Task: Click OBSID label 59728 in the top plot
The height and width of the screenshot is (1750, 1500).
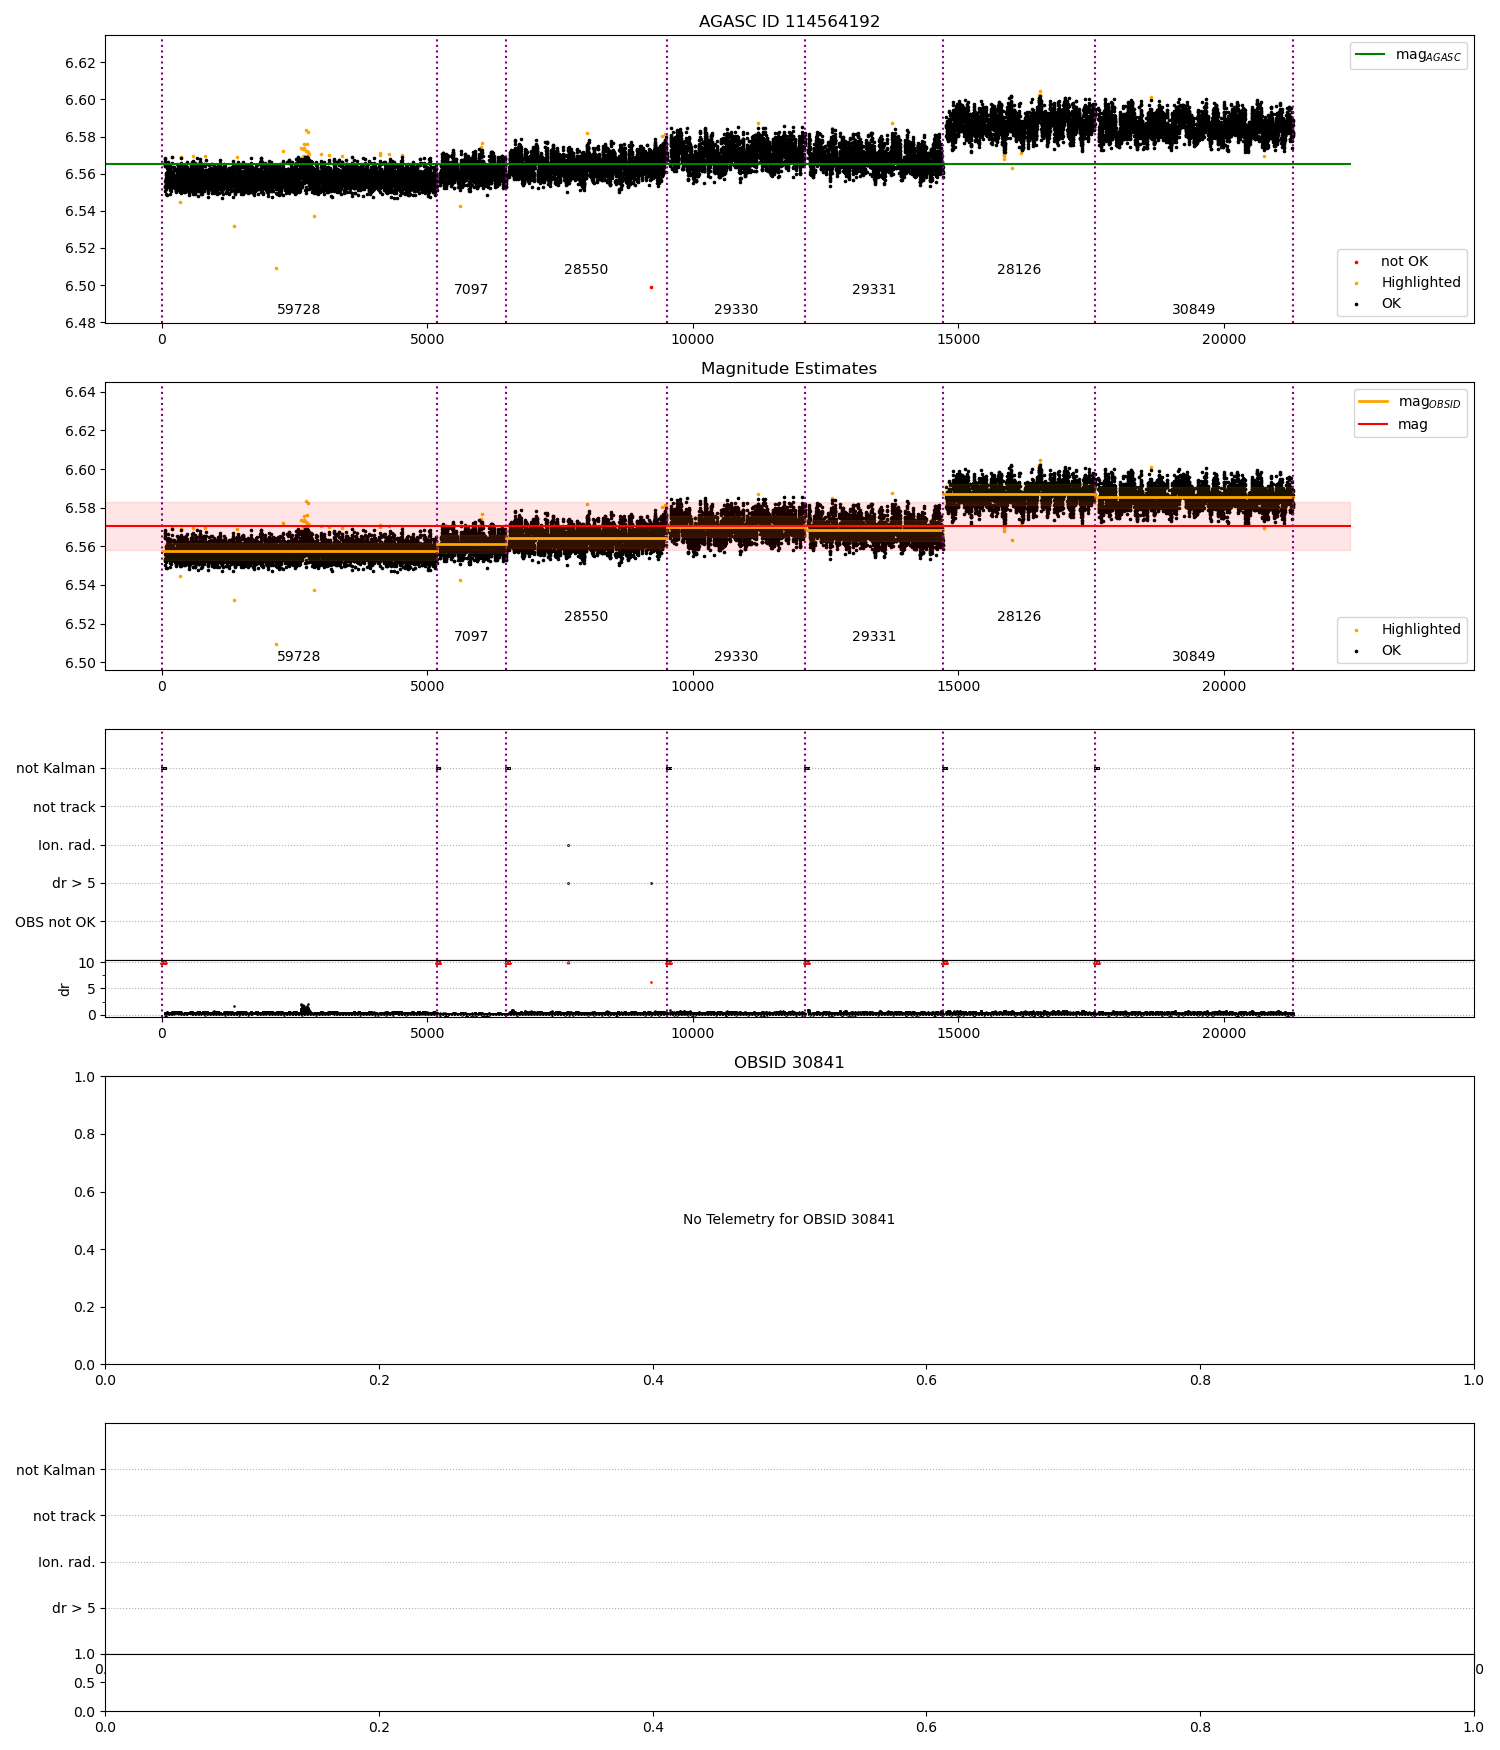Action: coord(299,310)
